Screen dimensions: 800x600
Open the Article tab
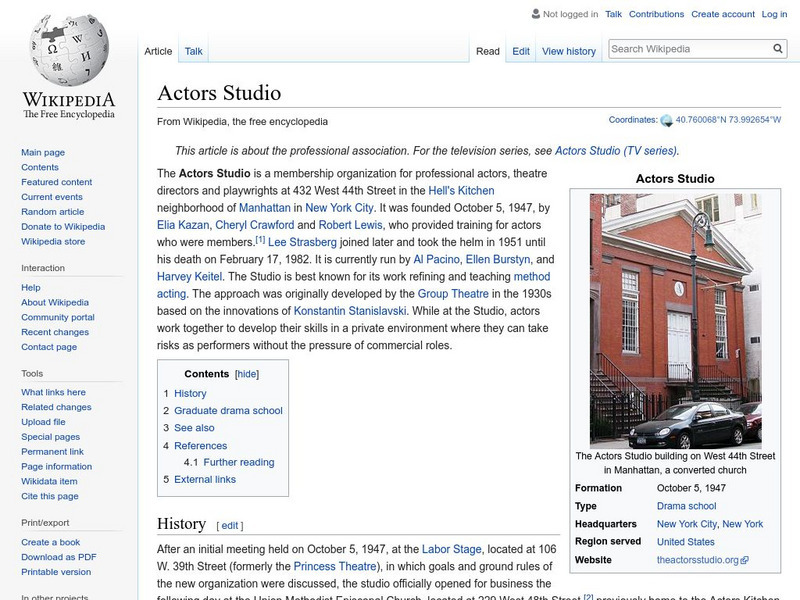pyautogui.click(x=158, y=51)
